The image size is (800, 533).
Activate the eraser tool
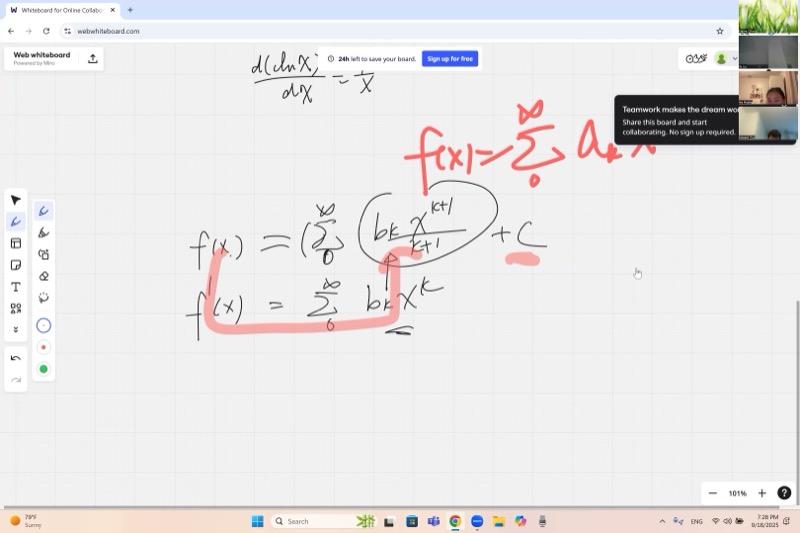pyautogui.click(x=43, y=276)
